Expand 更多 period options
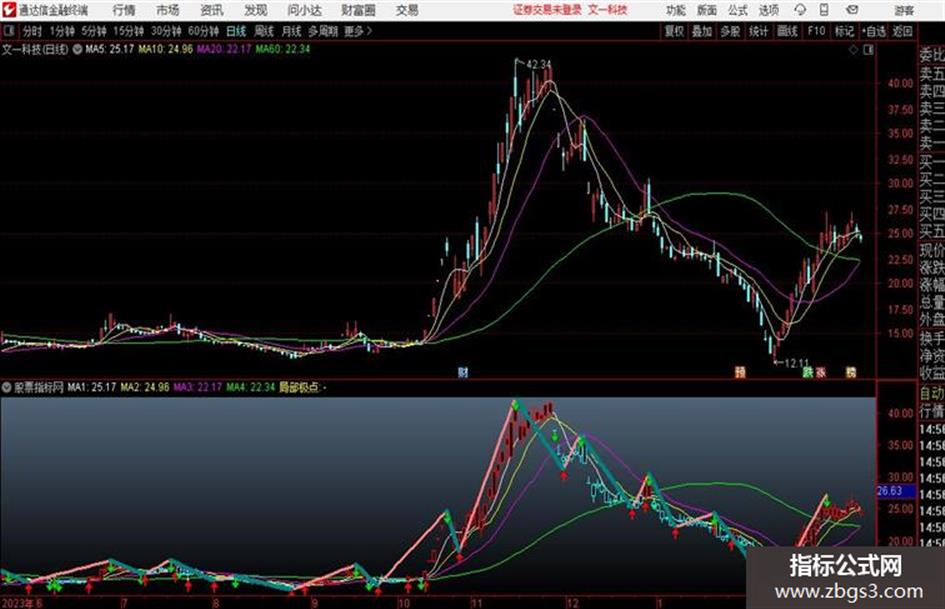 pos(359,31)
